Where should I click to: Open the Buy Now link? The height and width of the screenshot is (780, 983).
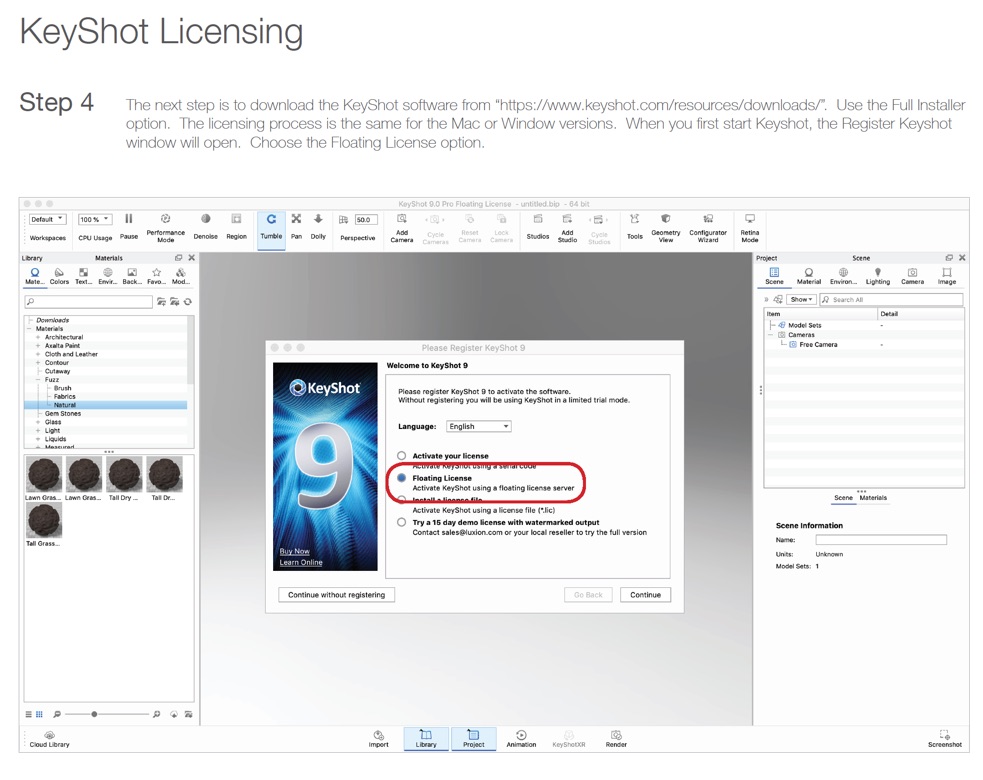point(295,552)
